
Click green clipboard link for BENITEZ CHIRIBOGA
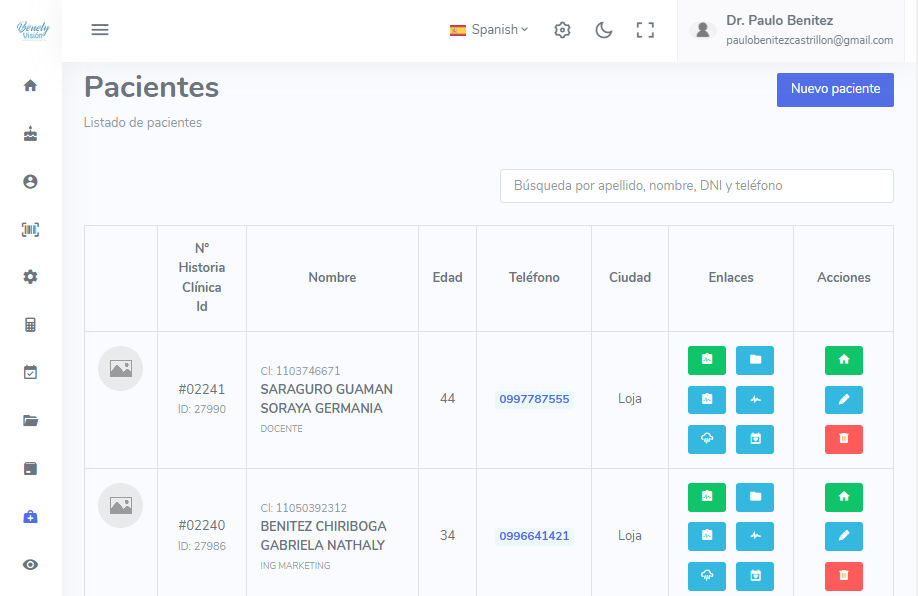click(x=707, y=497)
